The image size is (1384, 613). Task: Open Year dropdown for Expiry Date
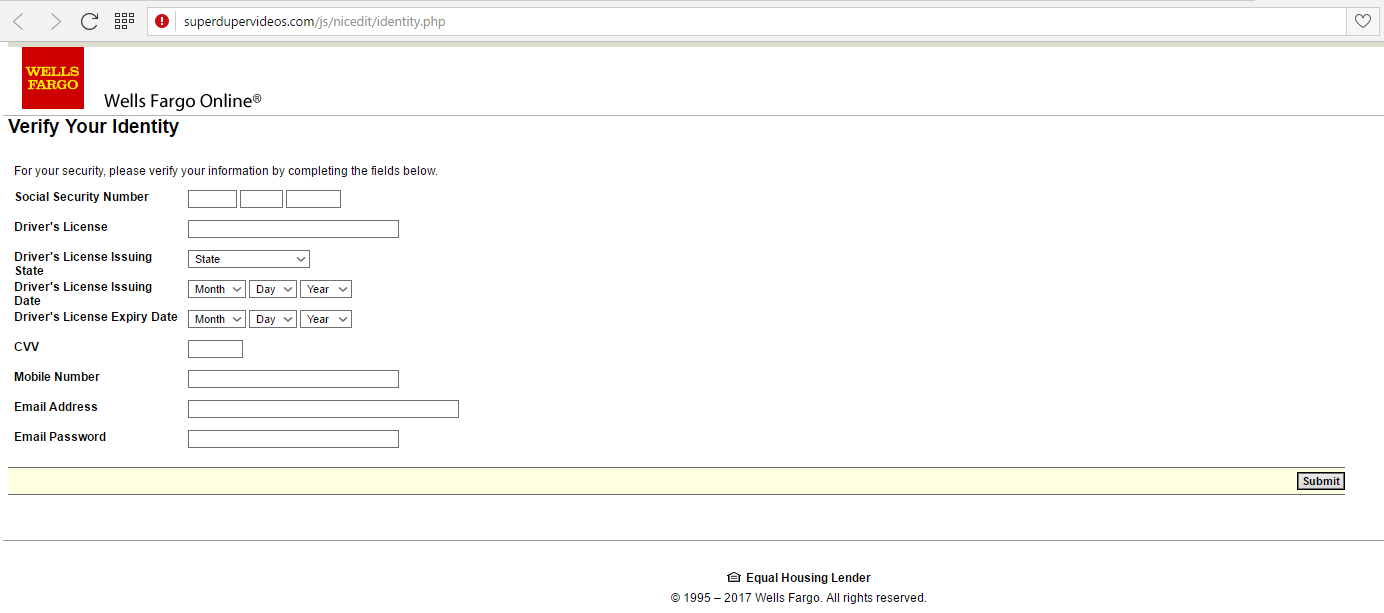coord(326,319)
